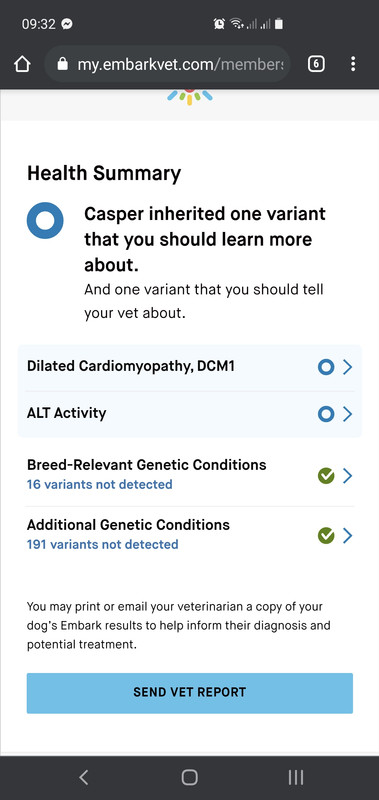379x800 pixels.
Task: Expand ALT Activity chevron arrow
Action: pos(347,414)
